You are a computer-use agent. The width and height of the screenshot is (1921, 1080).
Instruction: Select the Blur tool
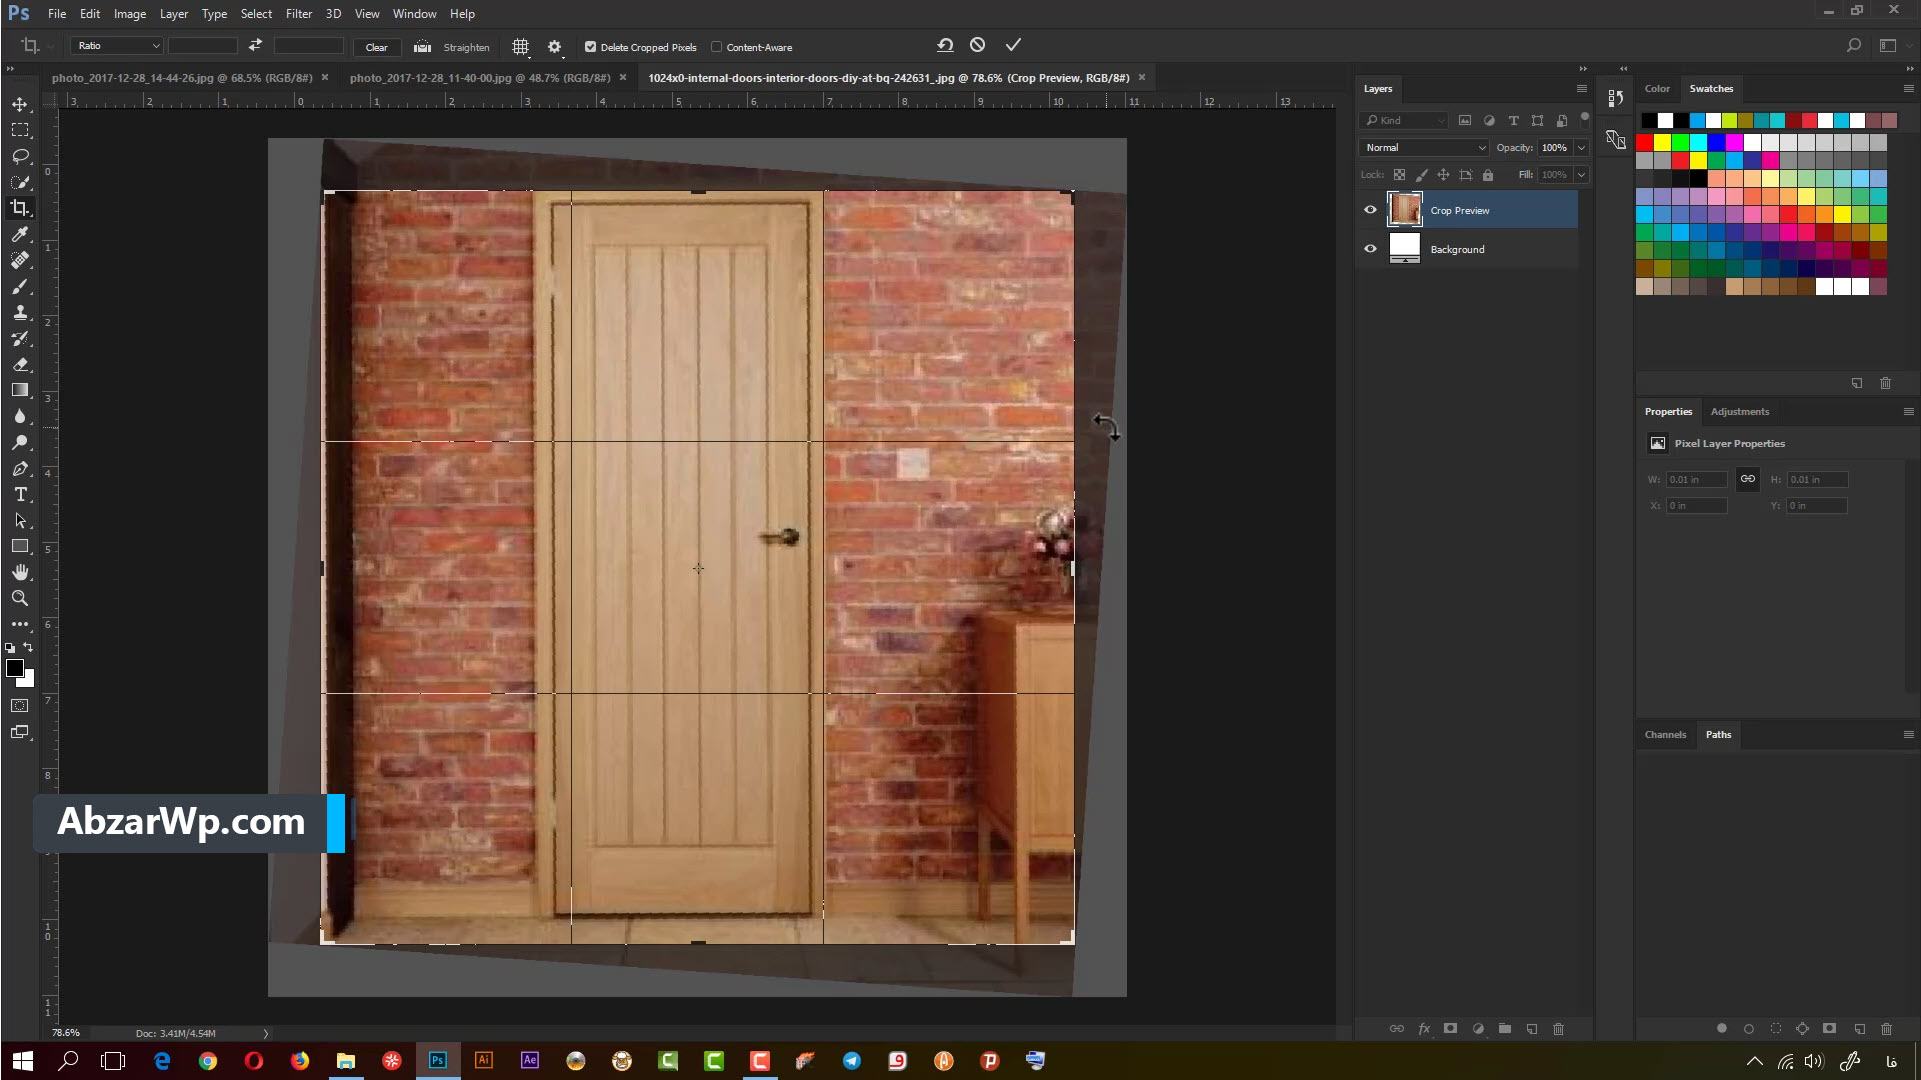pyautogui.click(x=20, y=416)
